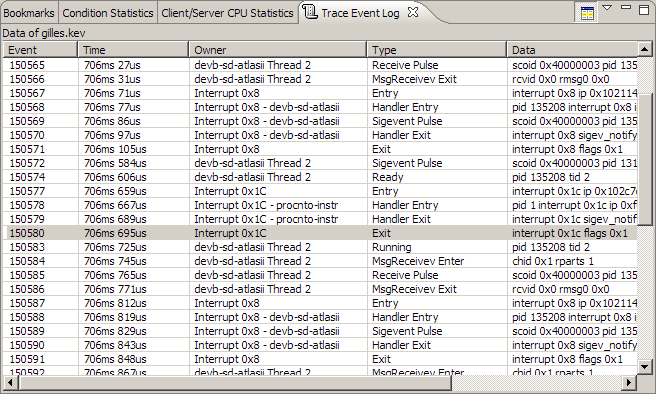Click horizontal scrollbar left arrow
This screenshot has width=656, height=394.
click(10, 382)
